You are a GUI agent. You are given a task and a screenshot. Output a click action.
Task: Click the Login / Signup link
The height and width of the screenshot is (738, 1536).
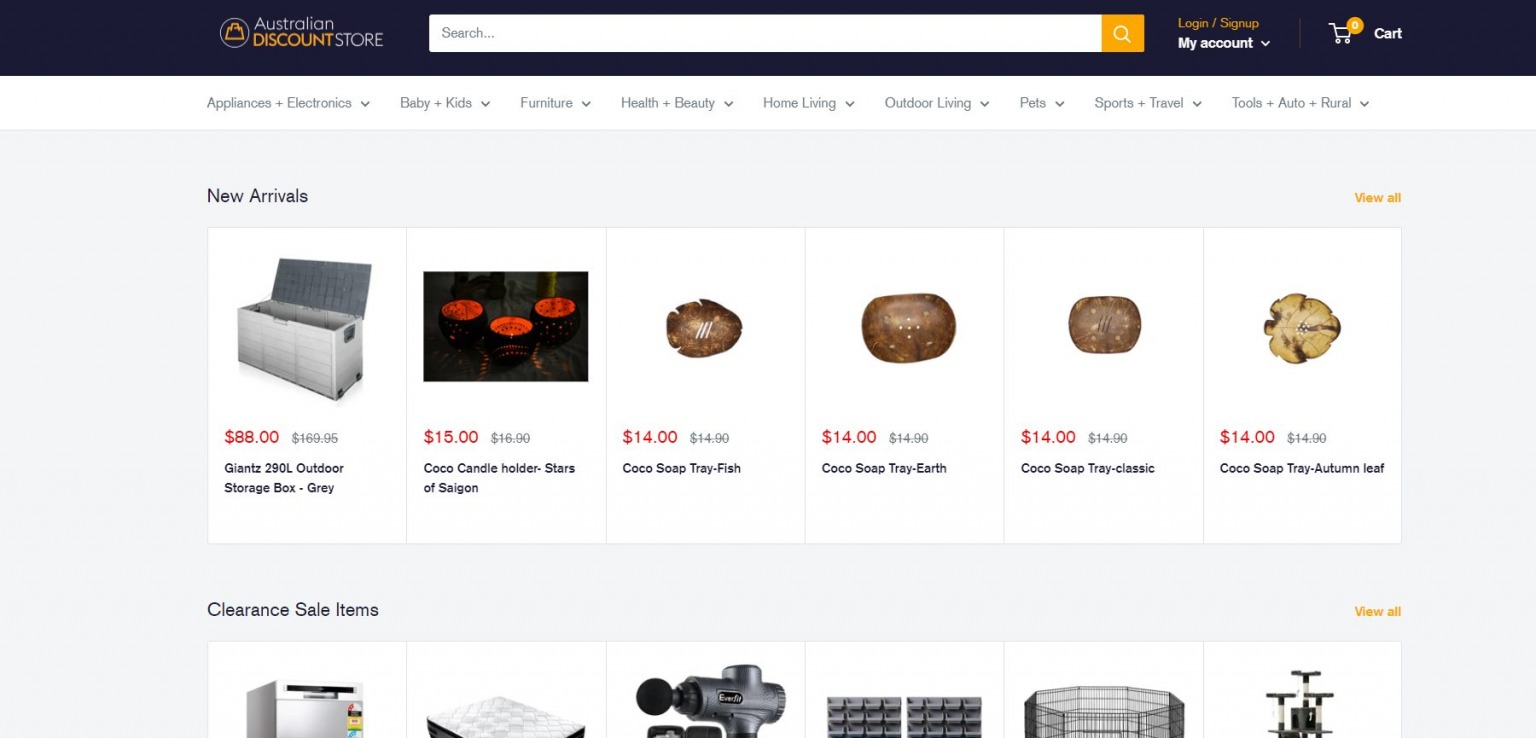point(1218,23)
